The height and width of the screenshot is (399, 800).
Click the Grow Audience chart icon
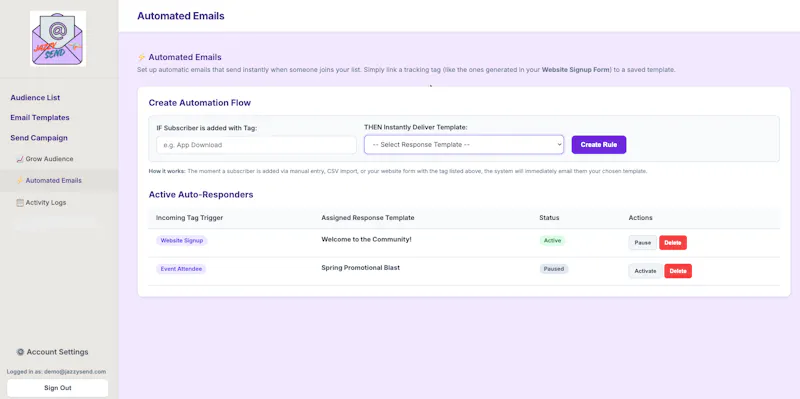(x=20, y=159)
